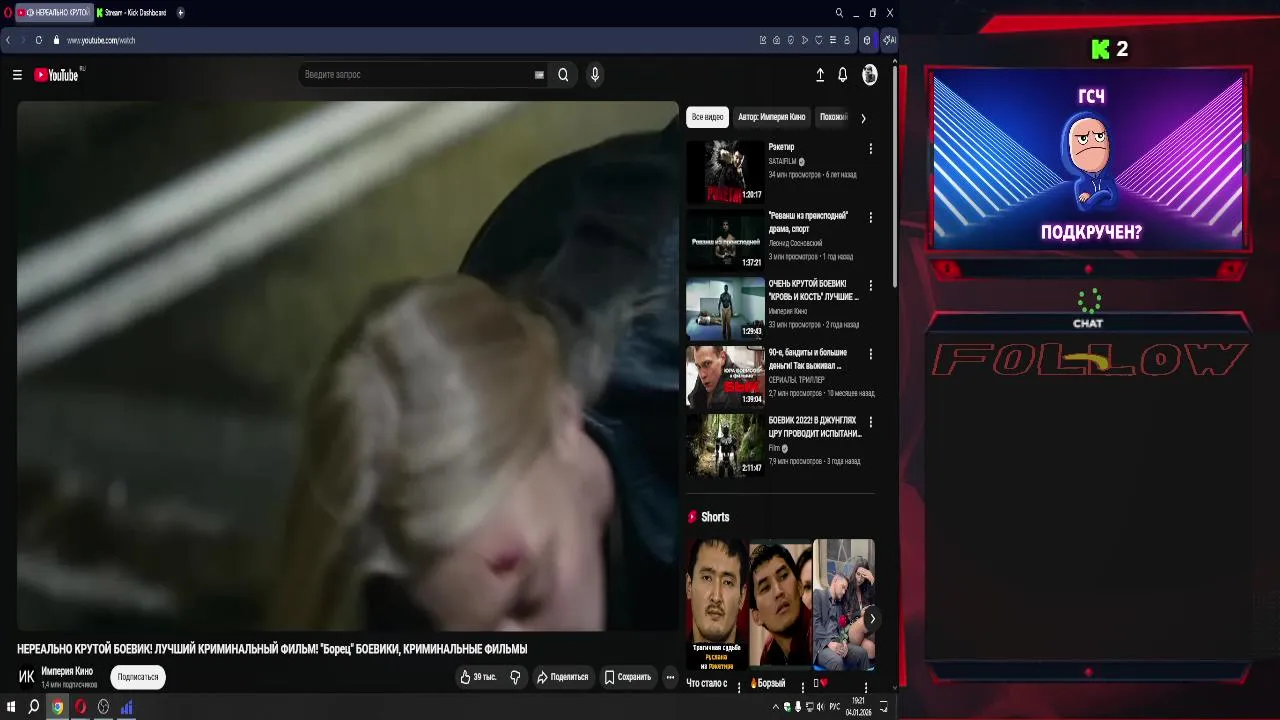
Task: Open the "Борзый" Short thumbnail
Action: [780, 605]
